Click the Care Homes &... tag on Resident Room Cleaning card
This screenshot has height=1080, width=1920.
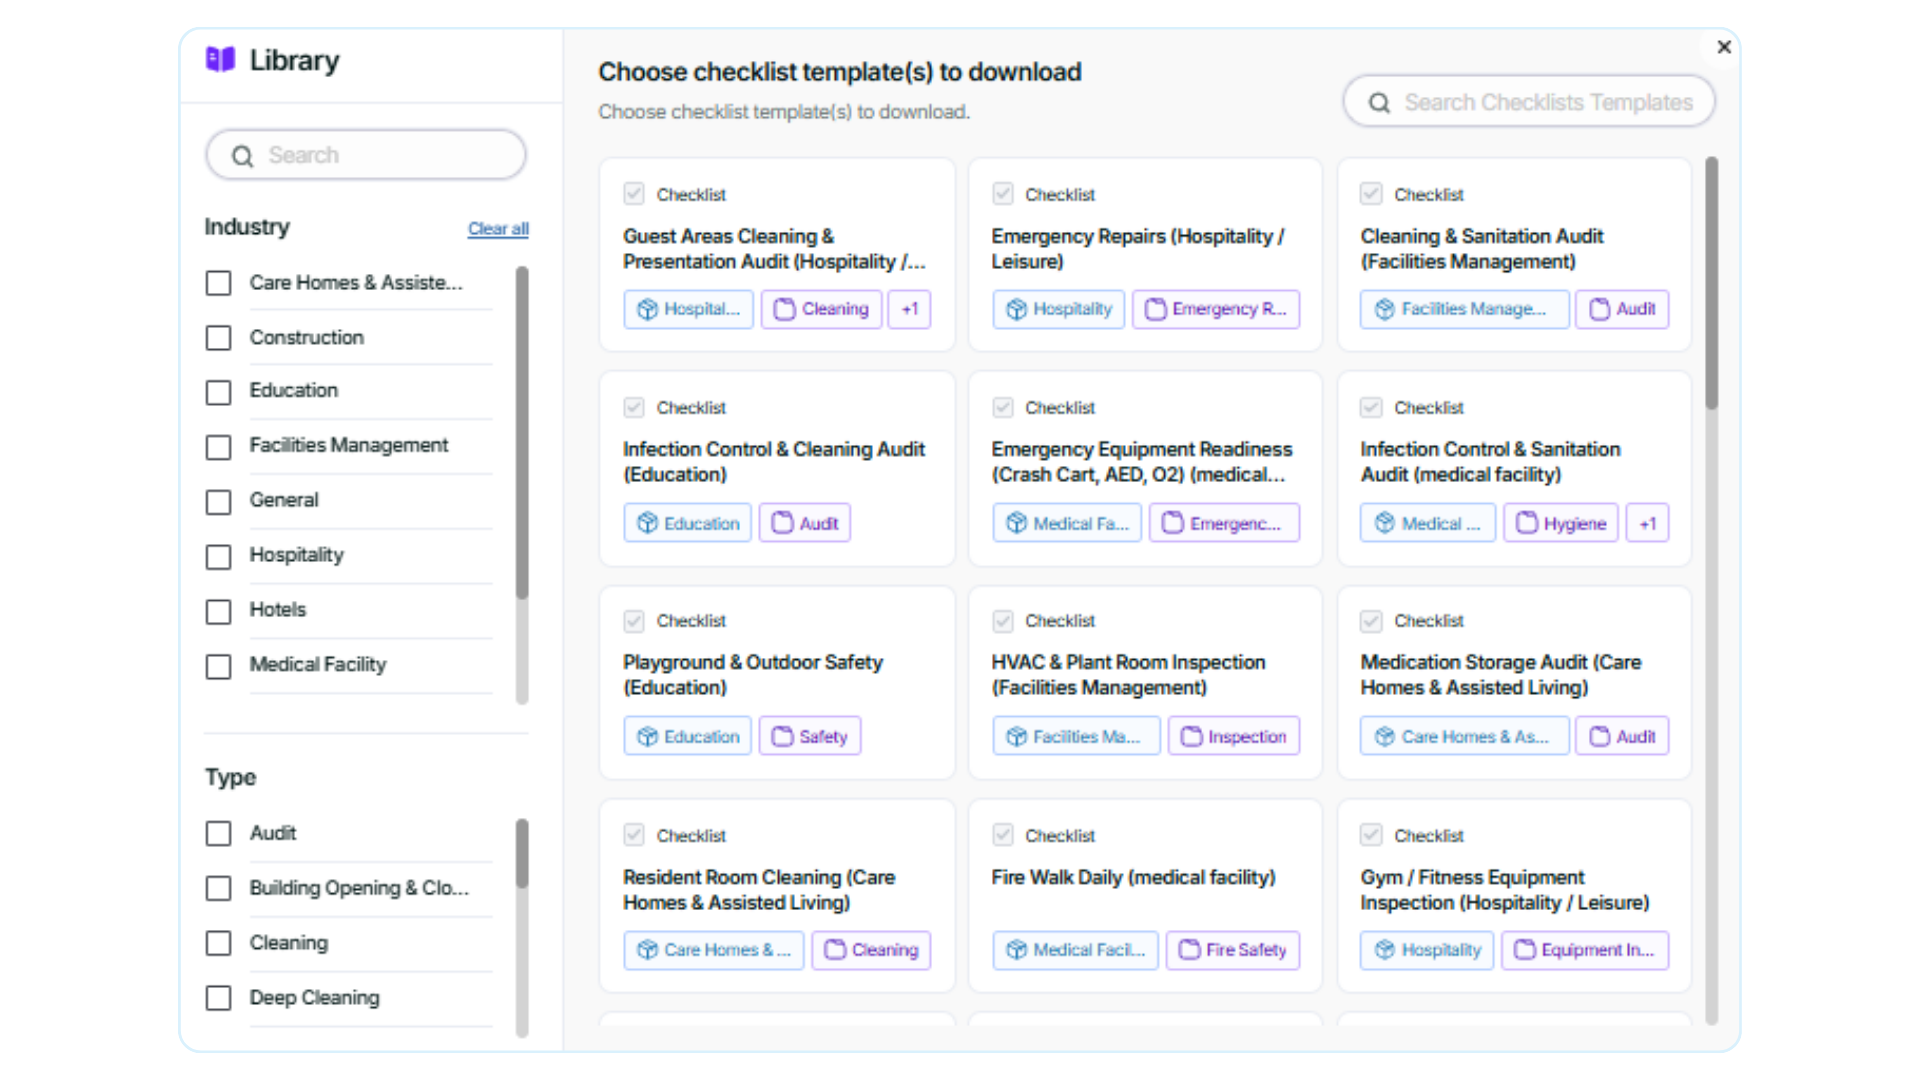point(714,950)
